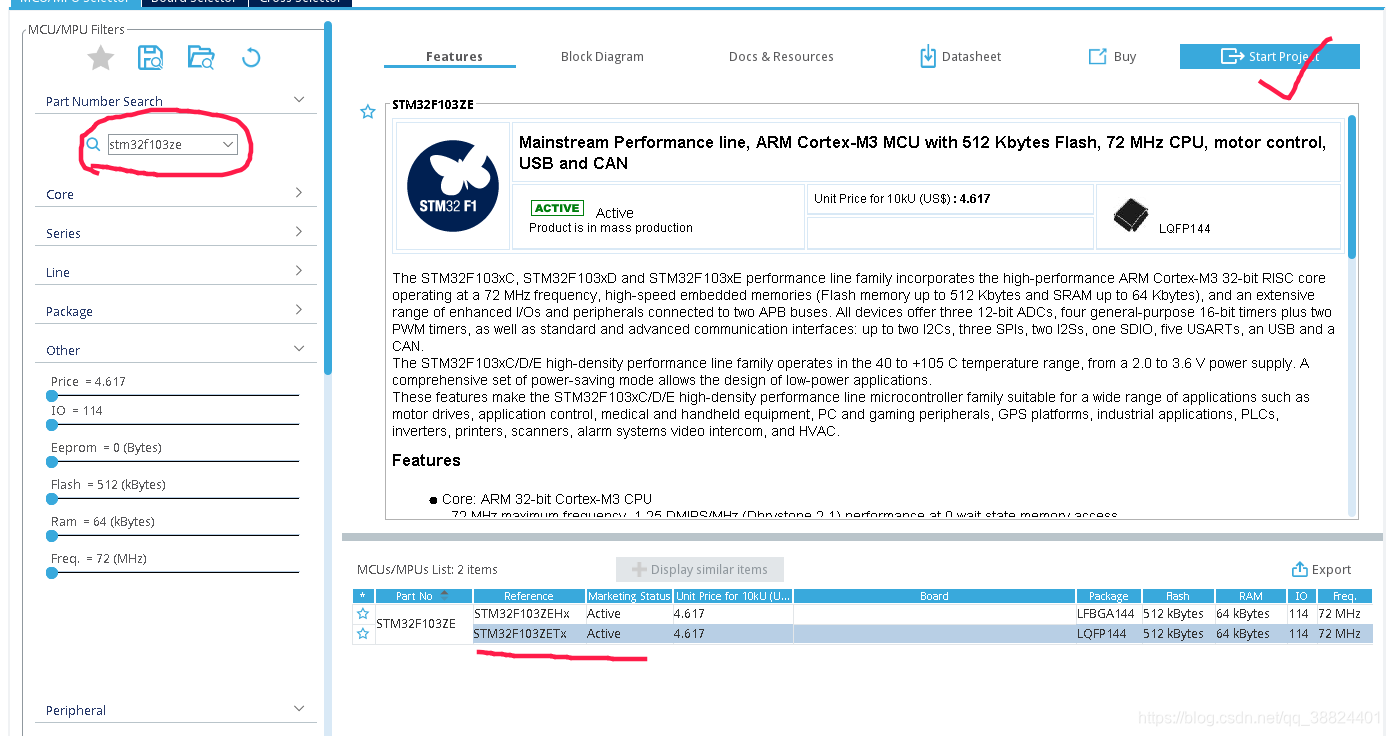The height and width of the screenshot is (736, 1389).
Task: Sort by IO column header
Action: coord(1301,596)
